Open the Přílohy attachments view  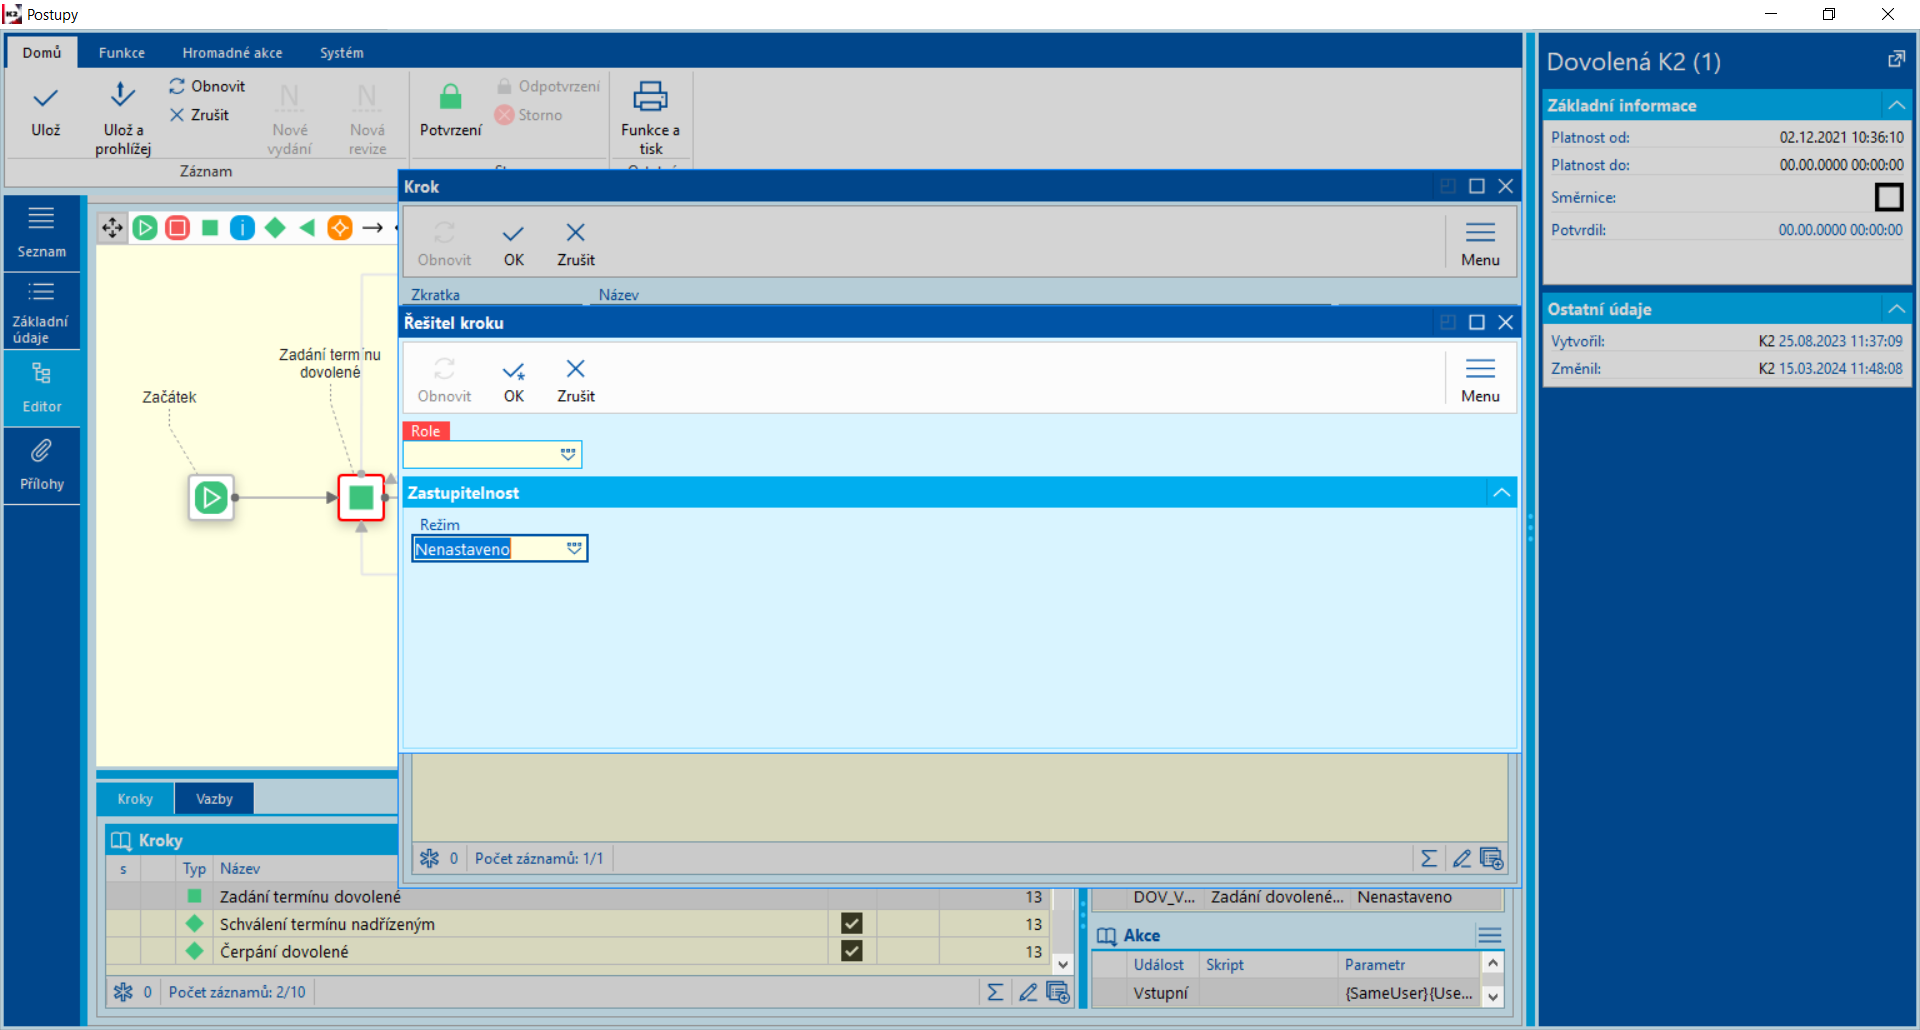click(42, 466)
